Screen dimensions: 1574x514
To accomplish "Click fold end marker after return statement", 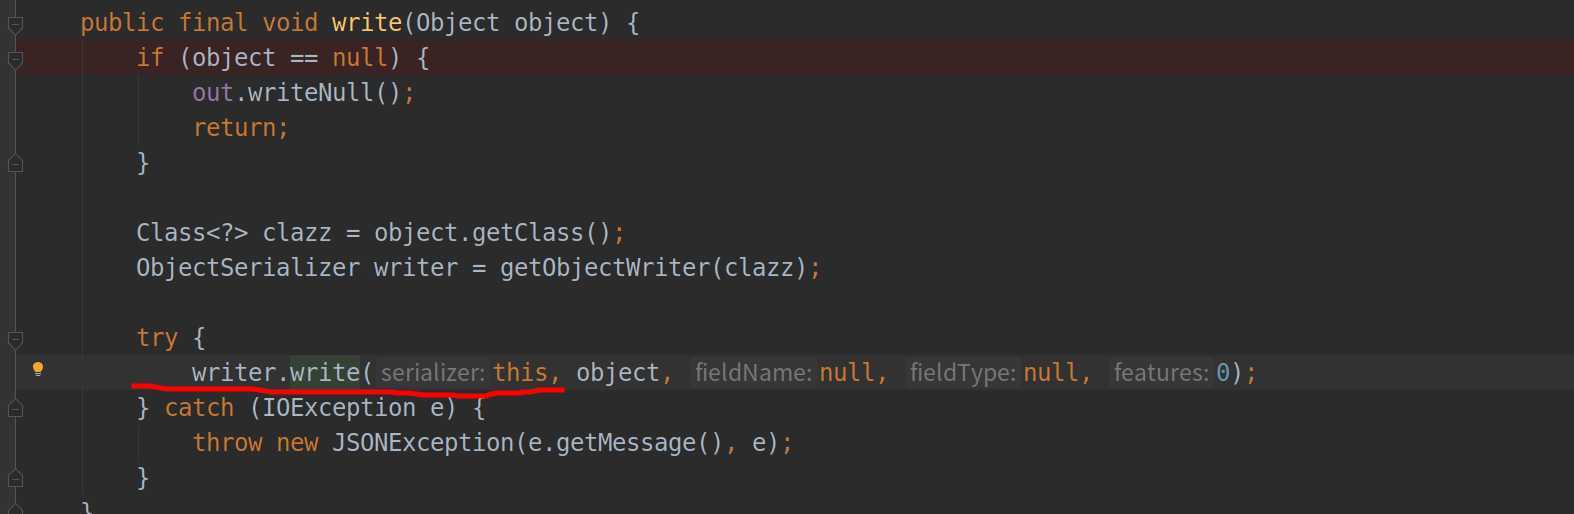I will pos(15,163).
